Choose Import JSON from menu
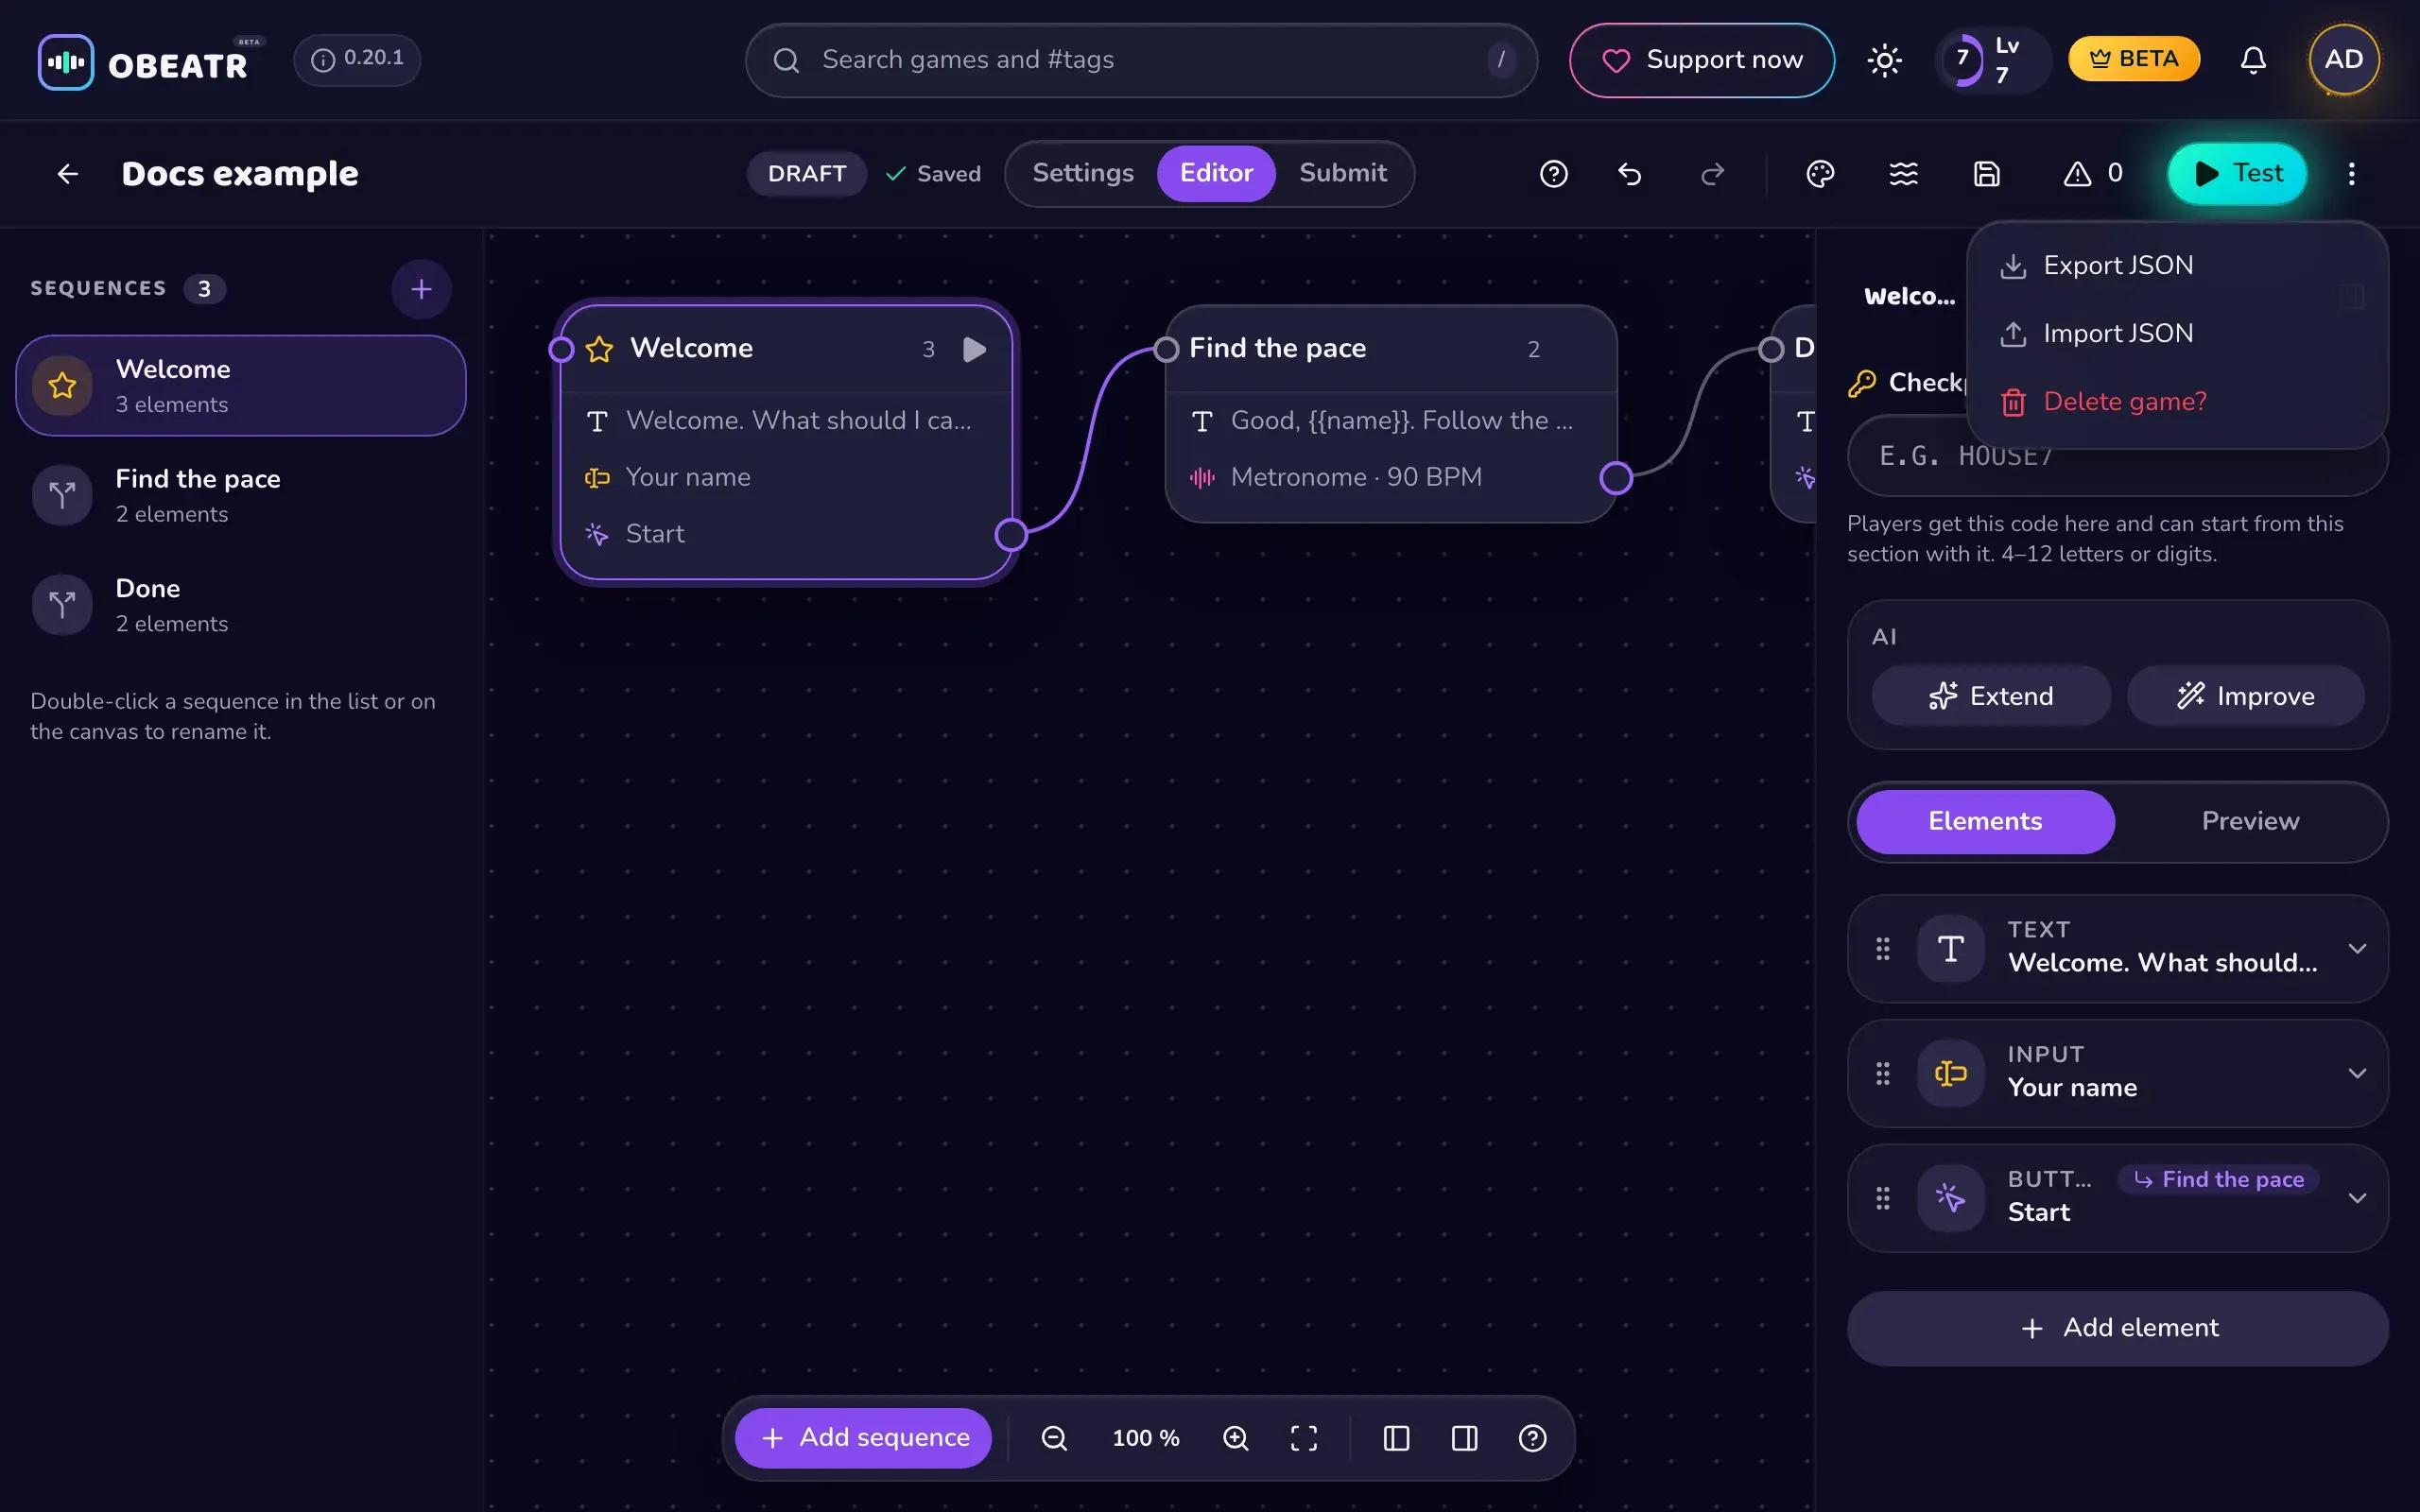The image size is (2420, 1512). (x=2177, y=333)
